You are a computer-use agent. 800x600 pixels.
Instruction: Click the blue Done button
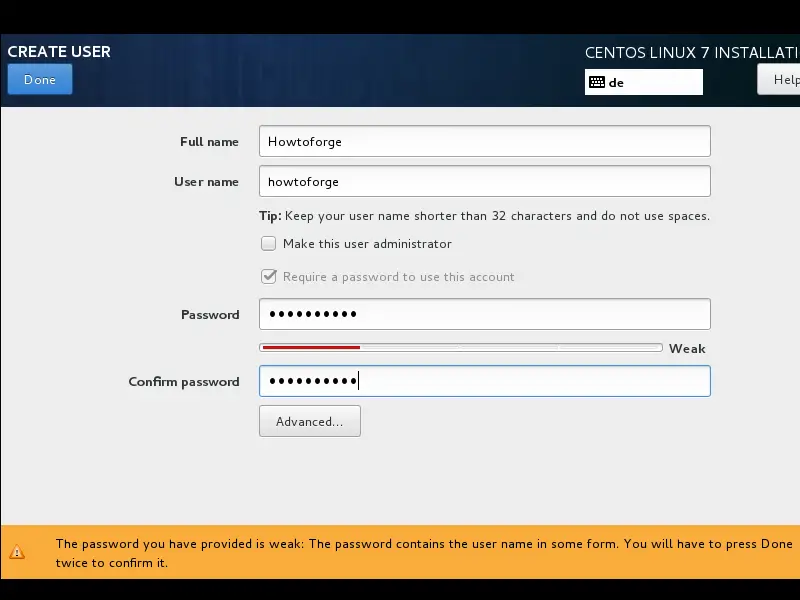tap(40, 79)
